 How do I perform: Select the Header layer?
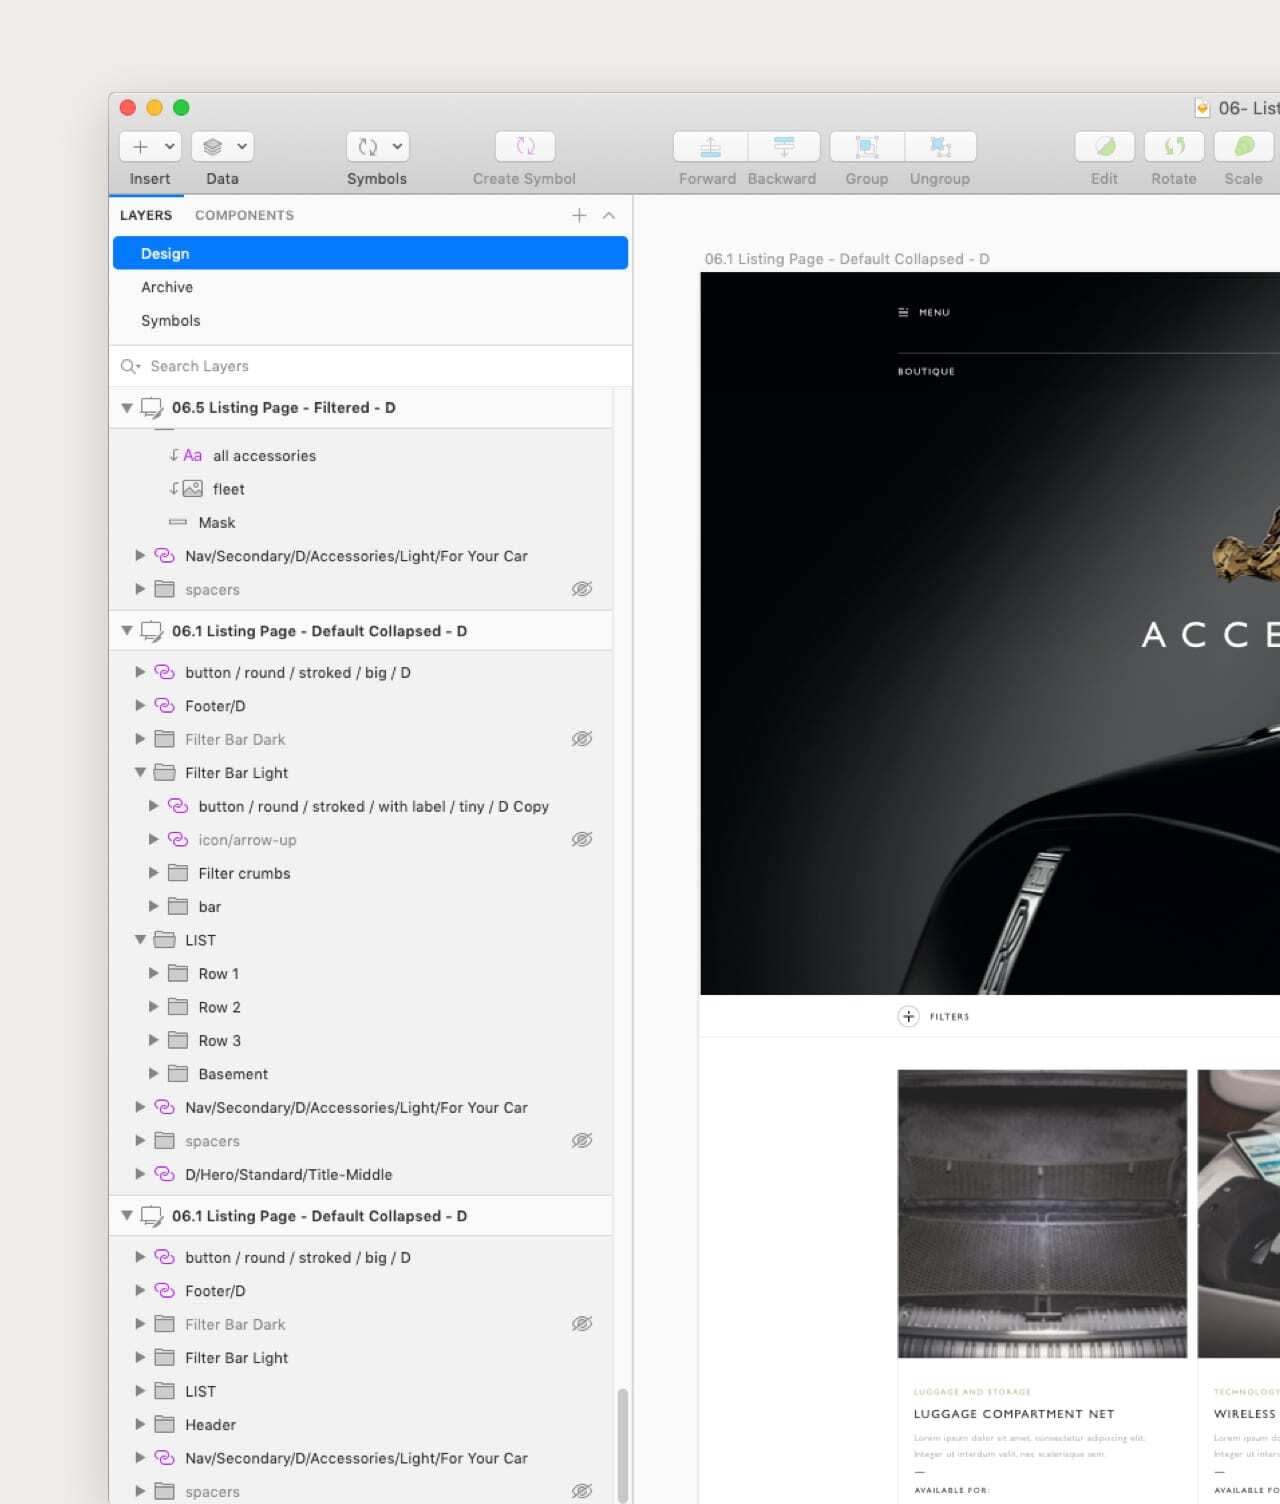[361, 1424]
